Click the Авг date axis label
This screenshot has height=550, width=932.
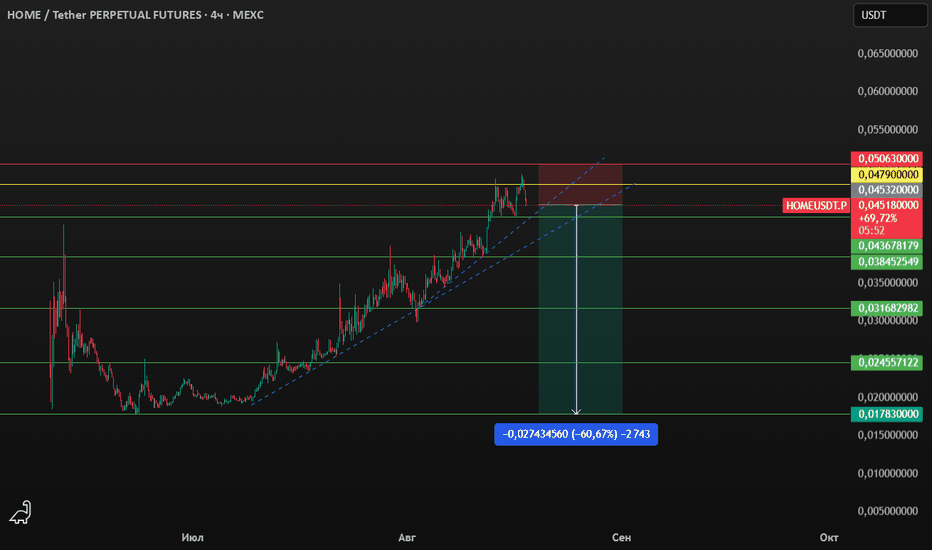coord(407,538)
